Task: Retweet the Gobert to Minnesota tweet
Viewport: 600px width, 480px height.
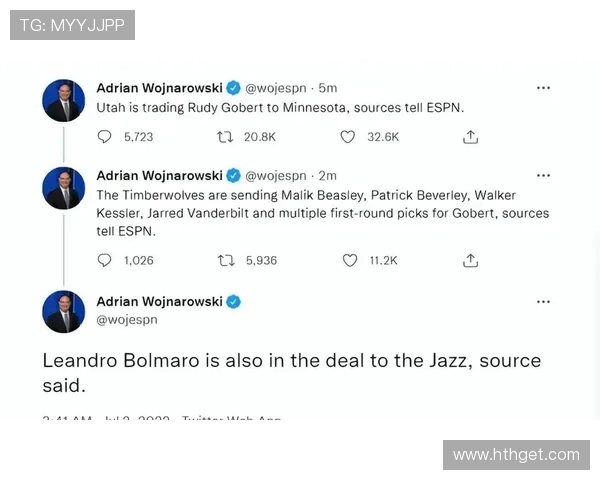Action: click(225, 137)
